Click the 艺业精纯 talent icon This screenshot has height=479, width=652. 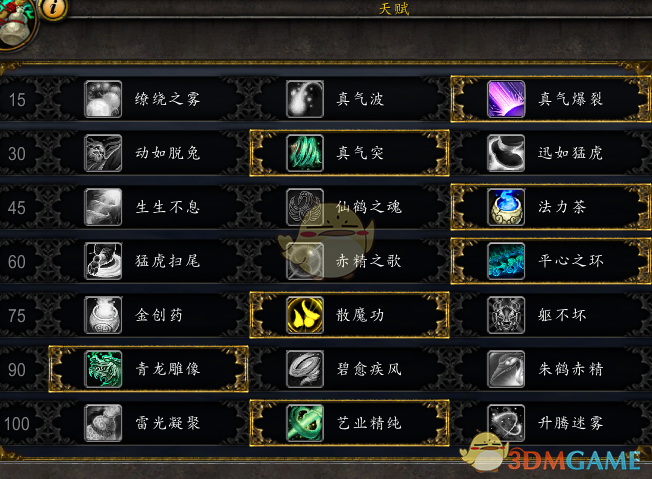pyautogui.click(x=305, y=423)
